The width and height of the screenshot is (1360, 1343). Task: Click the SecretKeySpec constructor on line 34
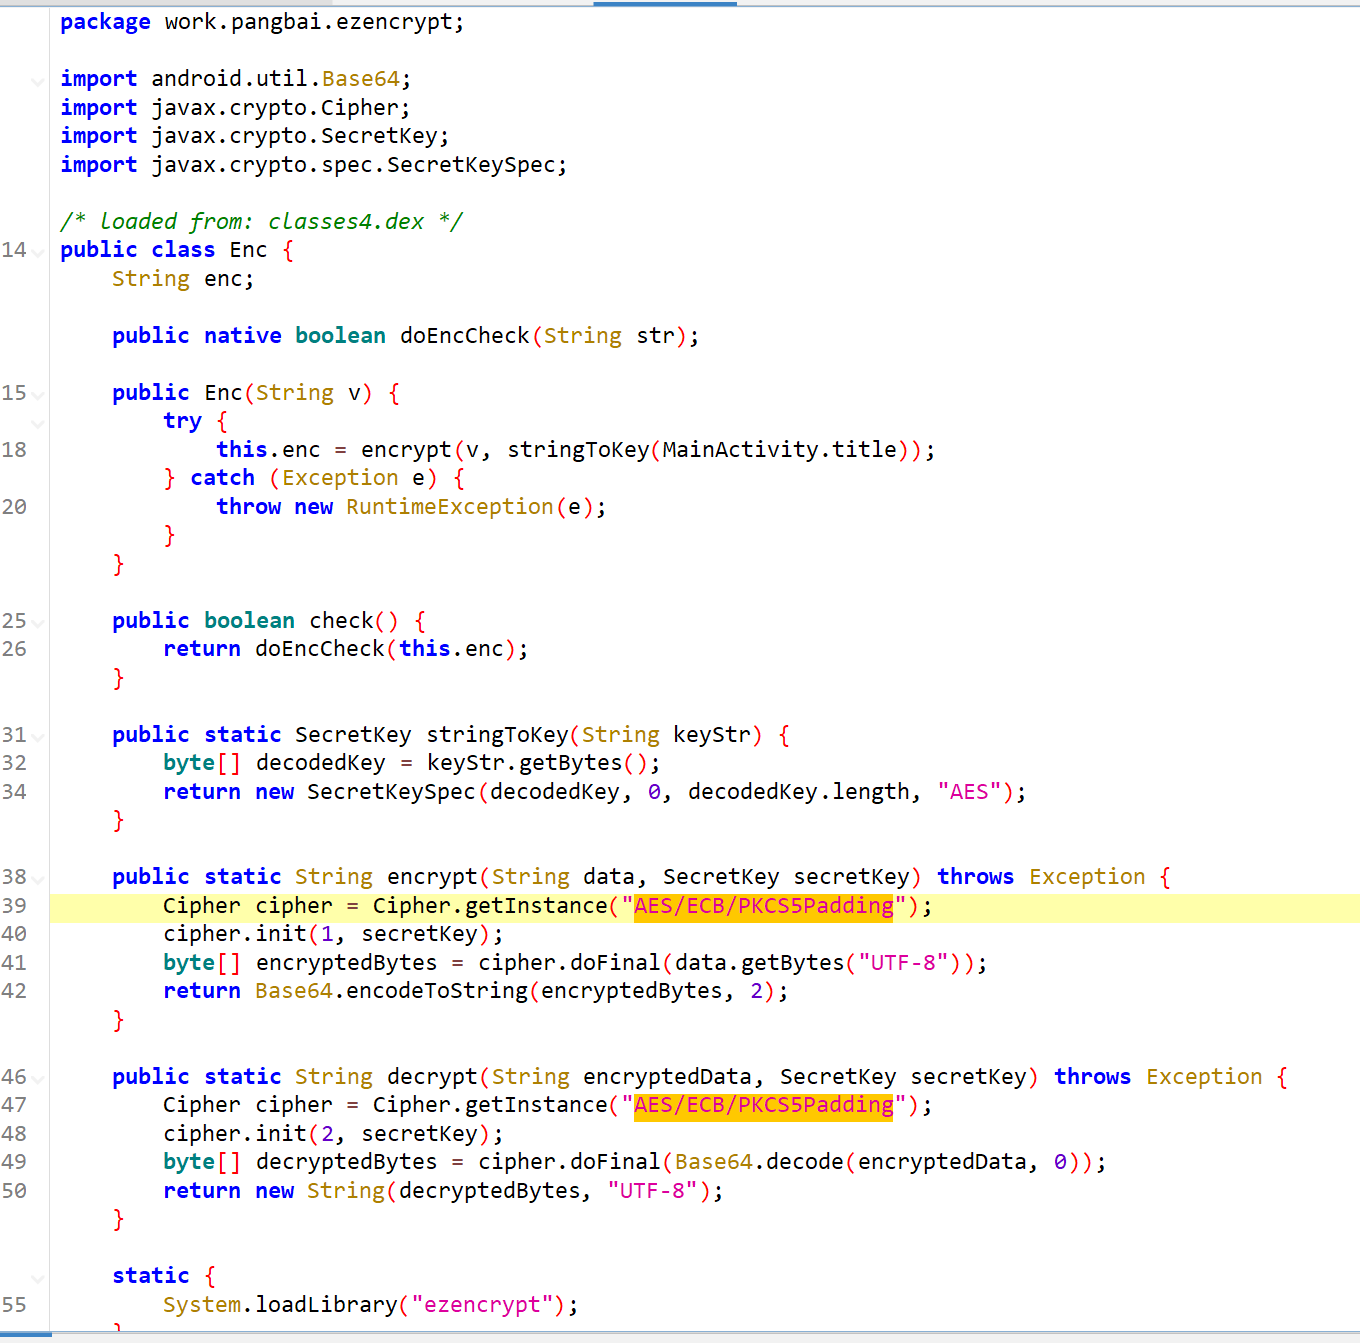click(392, 792)
